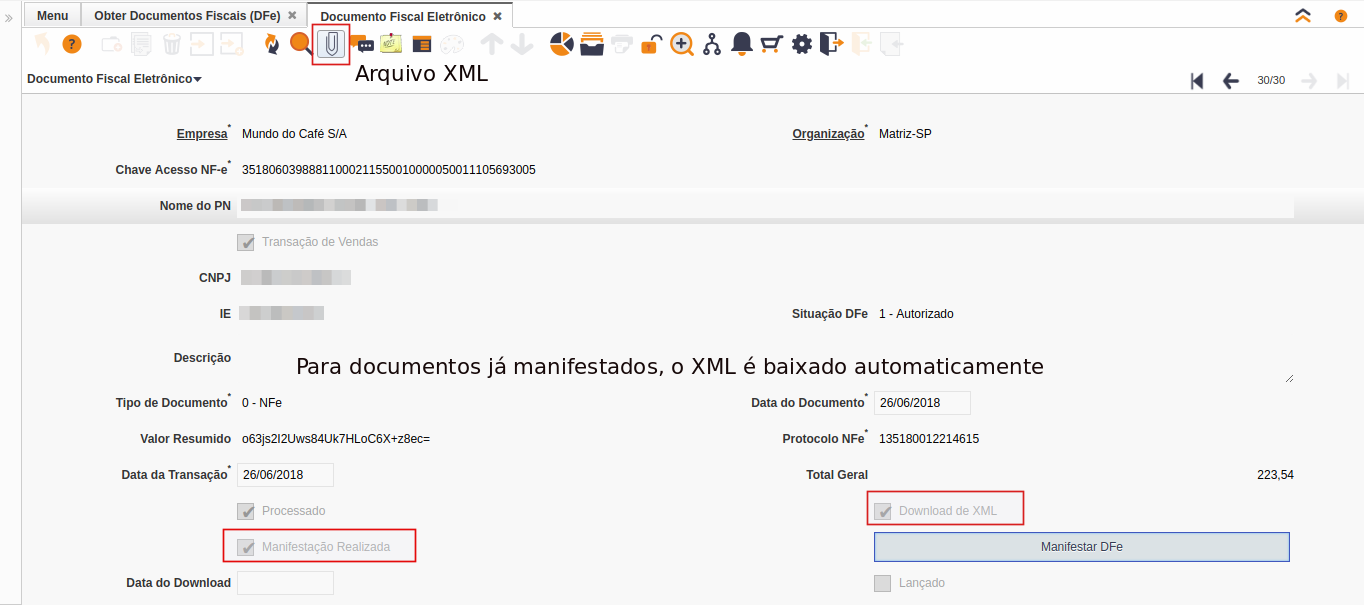Click the Valor Resumido hash value
Image resolution: width=1364 pixels, height=605 pixels.
point(336,439)
